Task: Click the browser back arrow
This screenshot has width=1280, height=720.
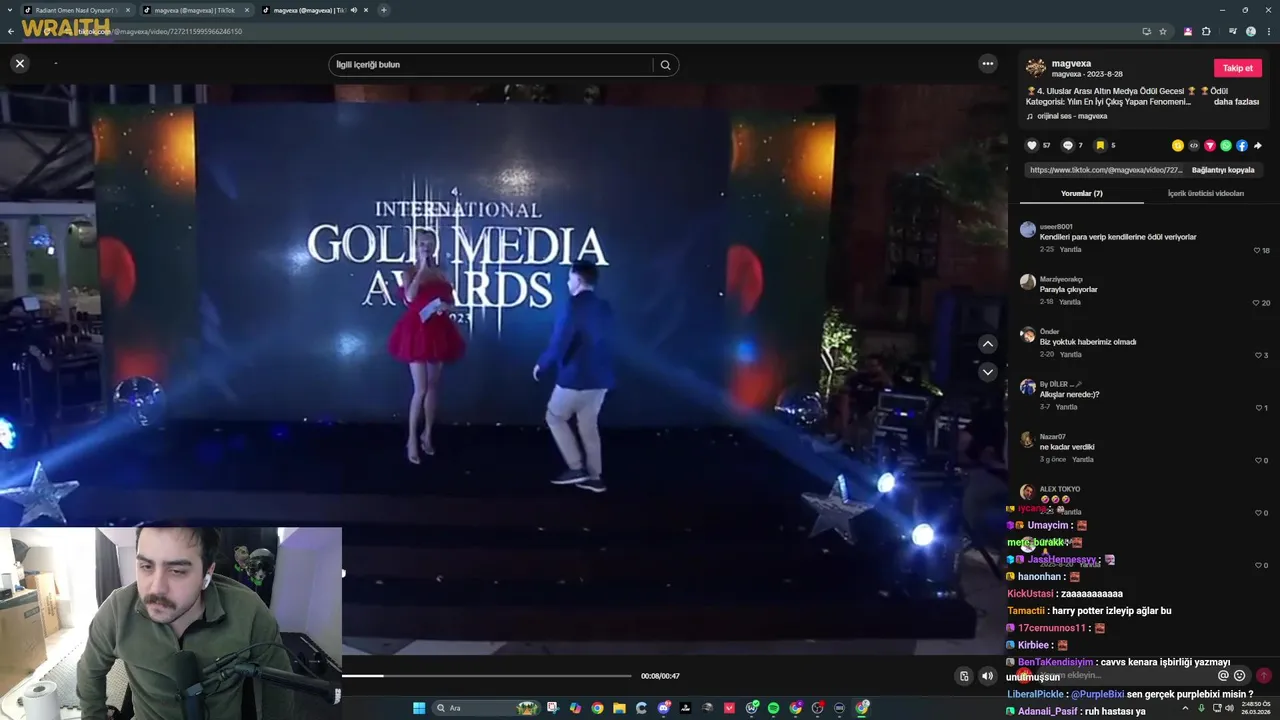Action: (10, 31)
